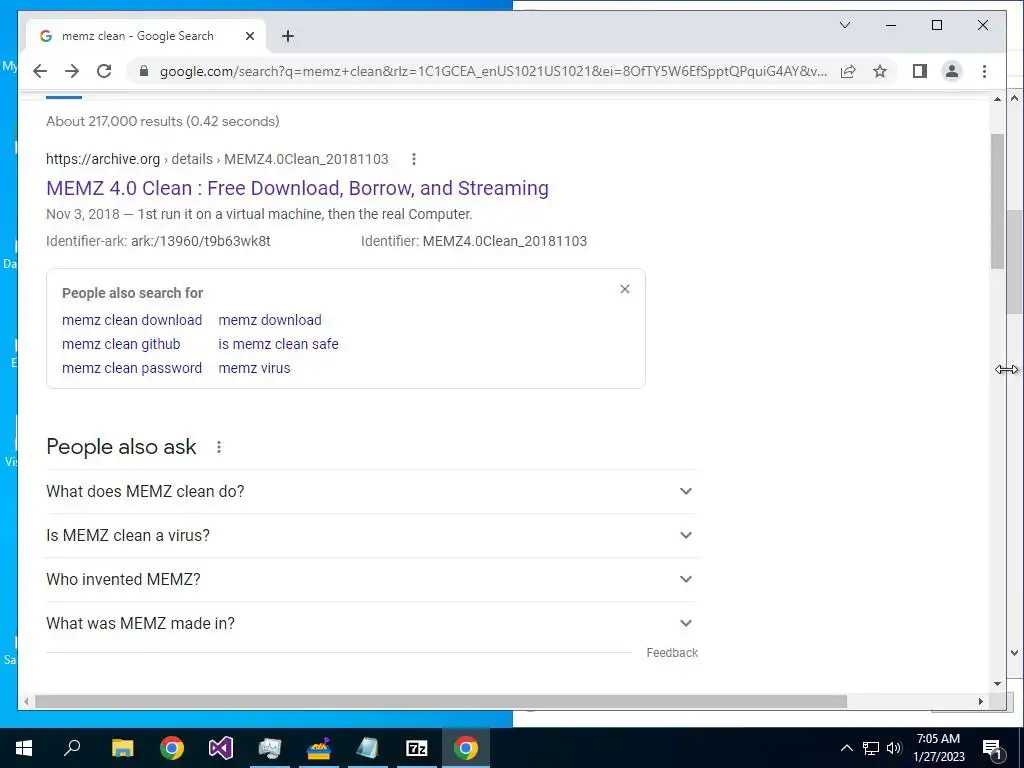Click the inner vertical scrollbar down arrow
The height and width of the screenshot is (768, 1024).
click(997, 684)
